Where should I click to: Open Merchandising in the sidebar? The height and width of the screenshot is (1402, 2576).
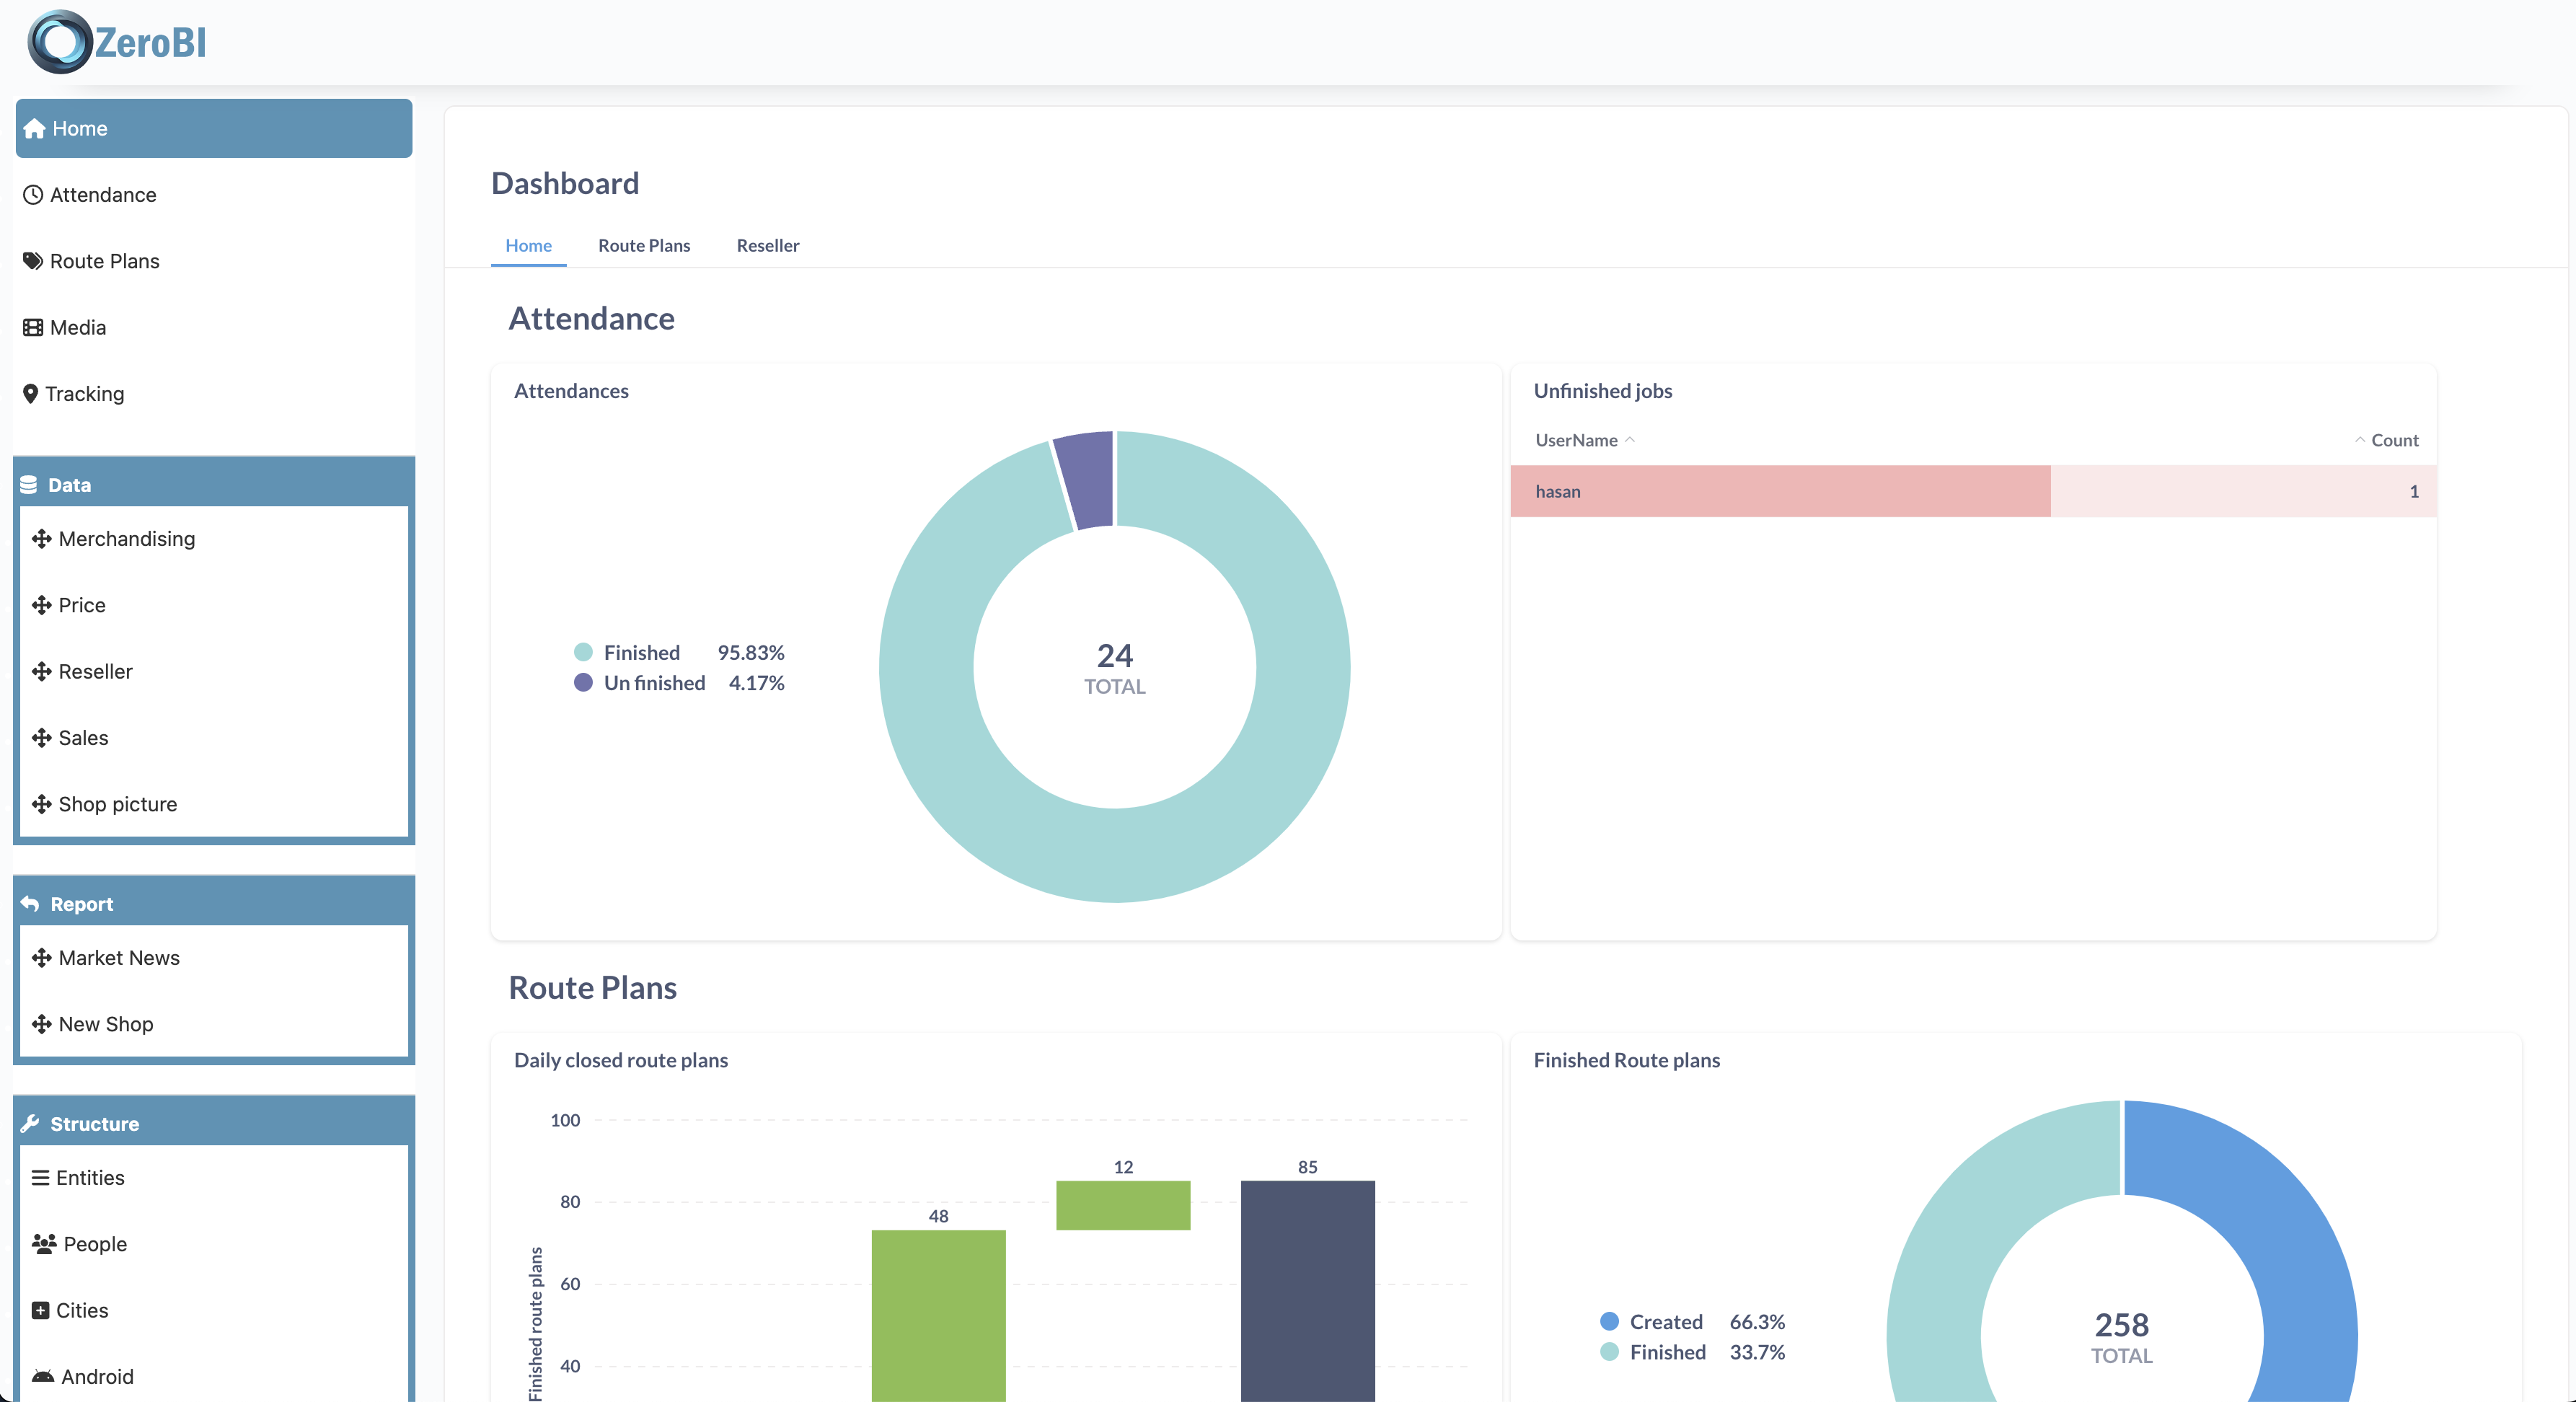(x=127, y=539)
